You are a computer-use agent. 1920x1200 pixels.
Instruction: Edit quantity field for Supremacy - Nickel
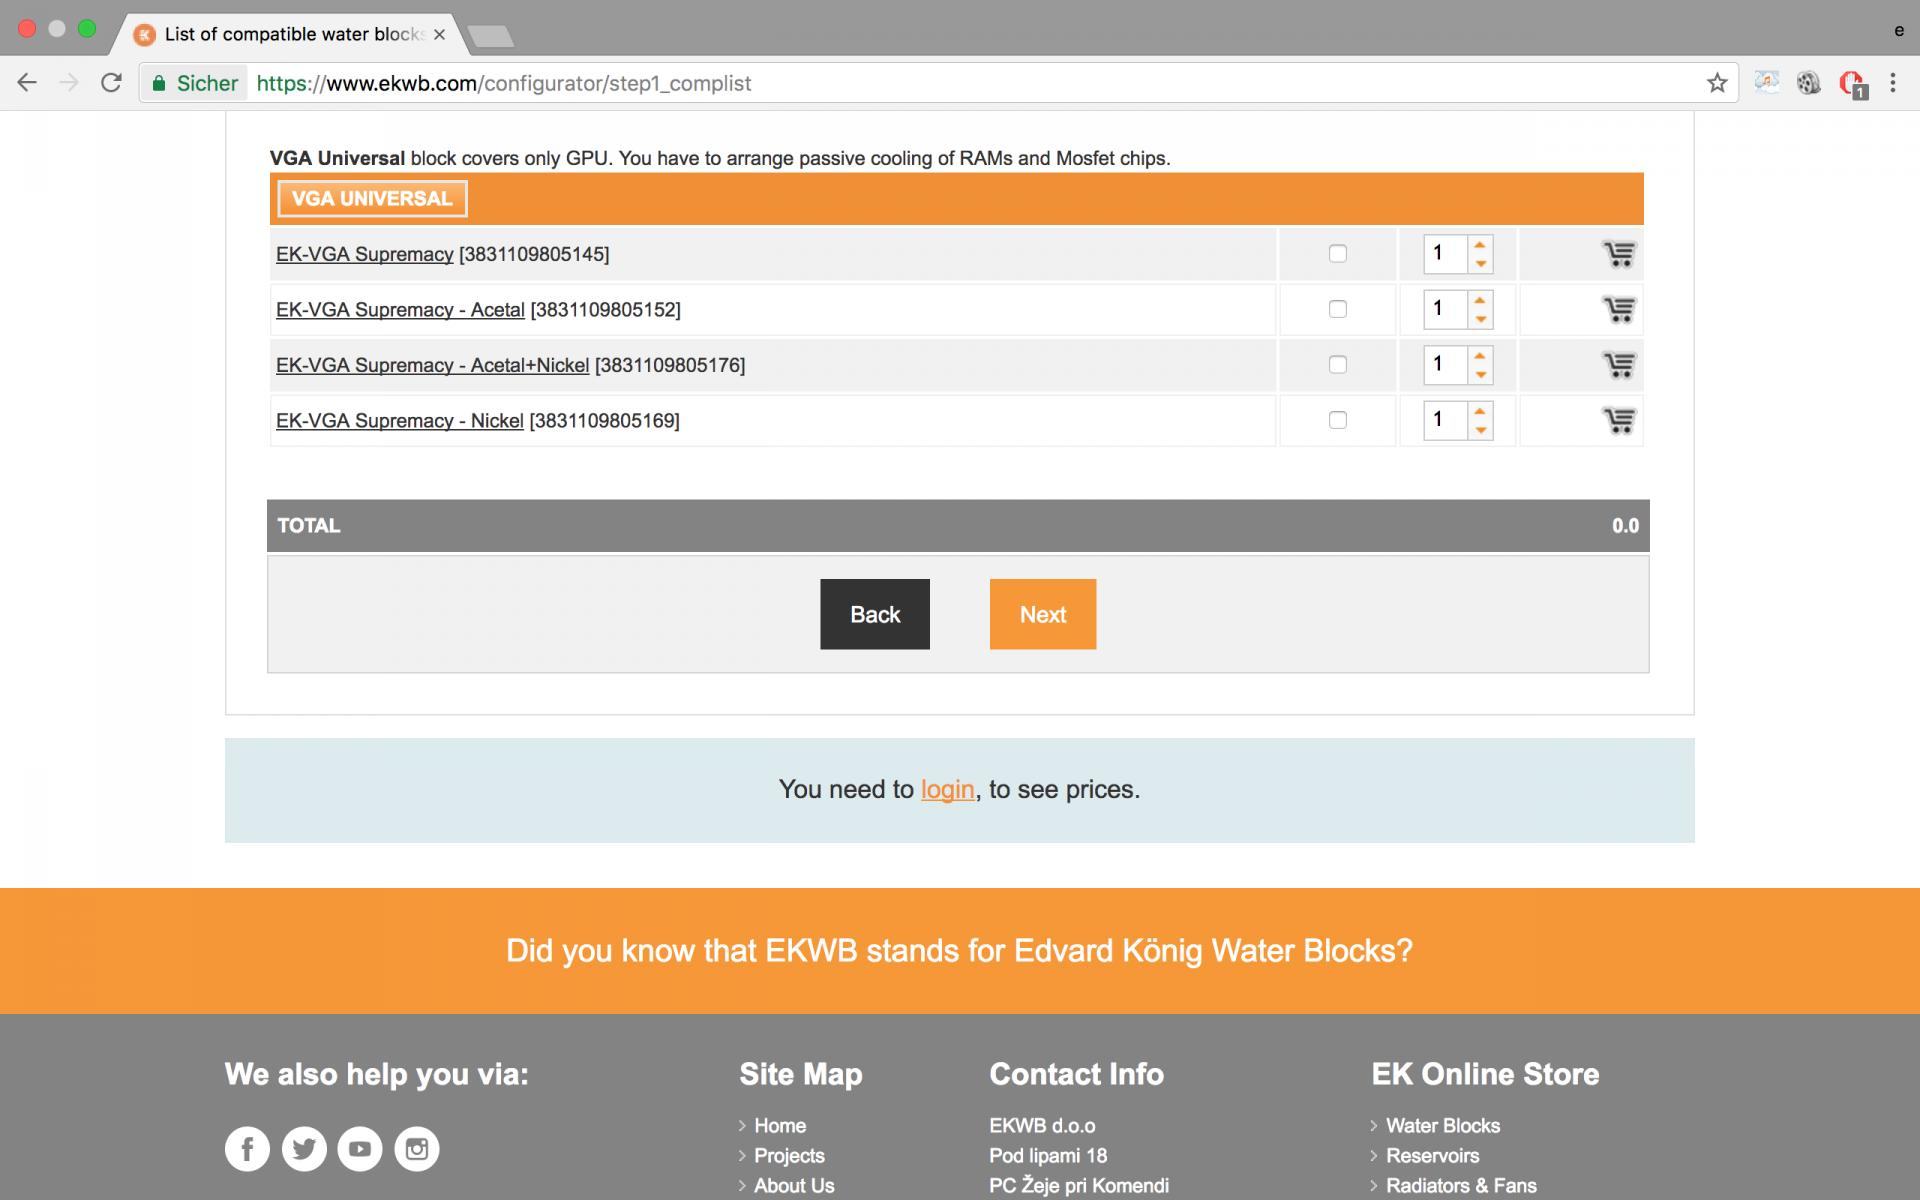point(1445,420)
